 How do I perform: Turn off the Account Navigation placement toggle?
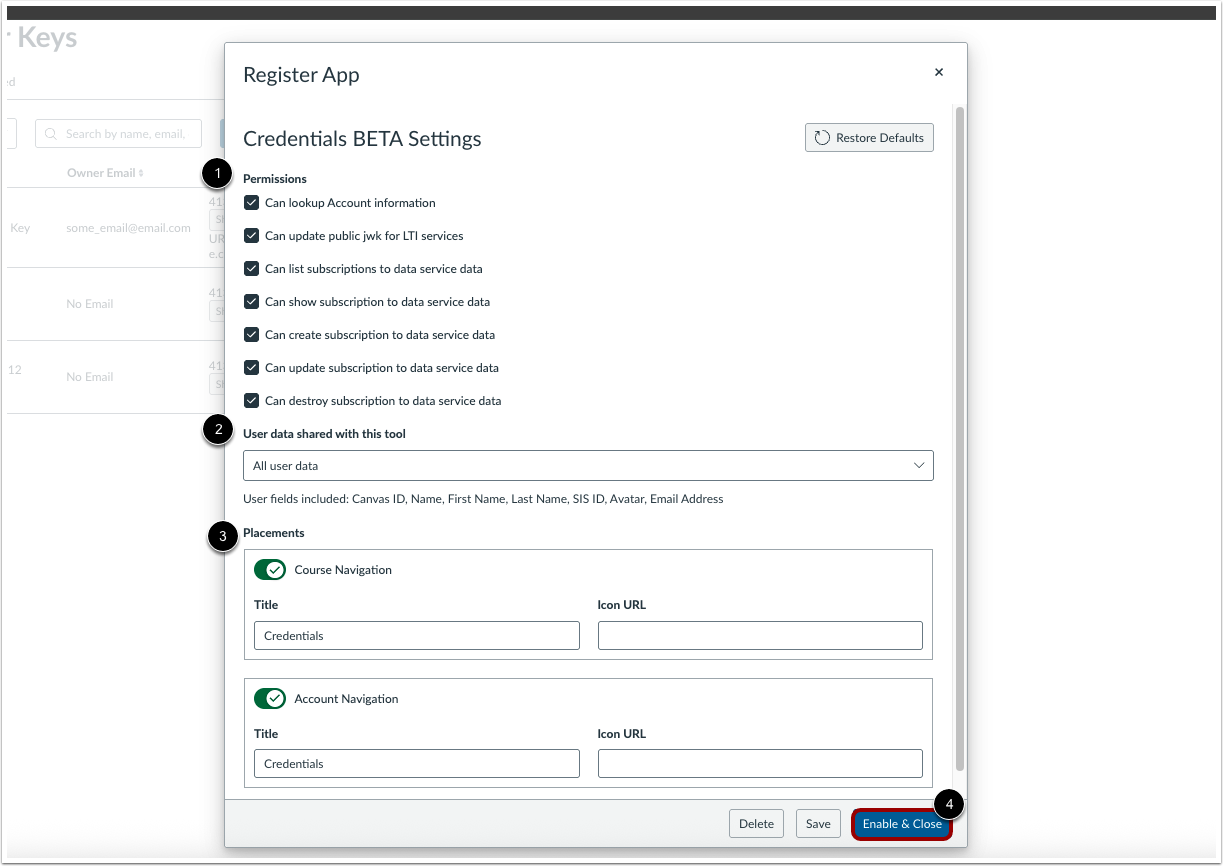pos(270,698)
